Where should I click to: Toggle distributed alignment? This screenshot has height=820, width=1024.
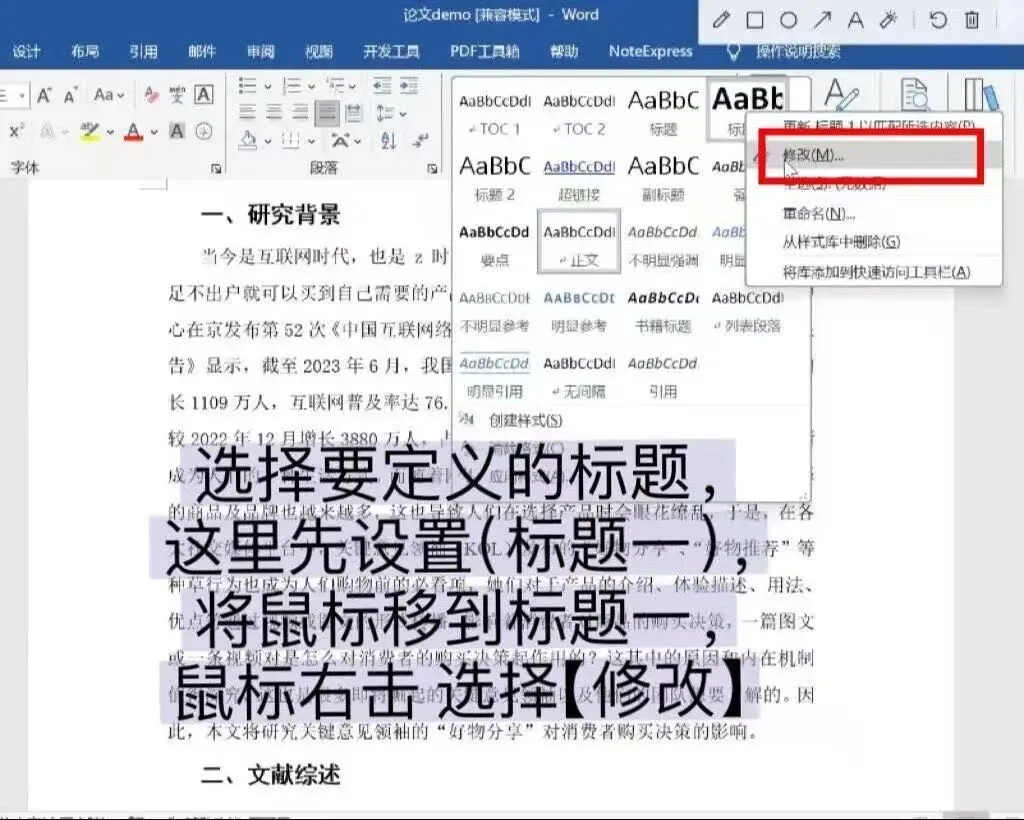[354, 113]
